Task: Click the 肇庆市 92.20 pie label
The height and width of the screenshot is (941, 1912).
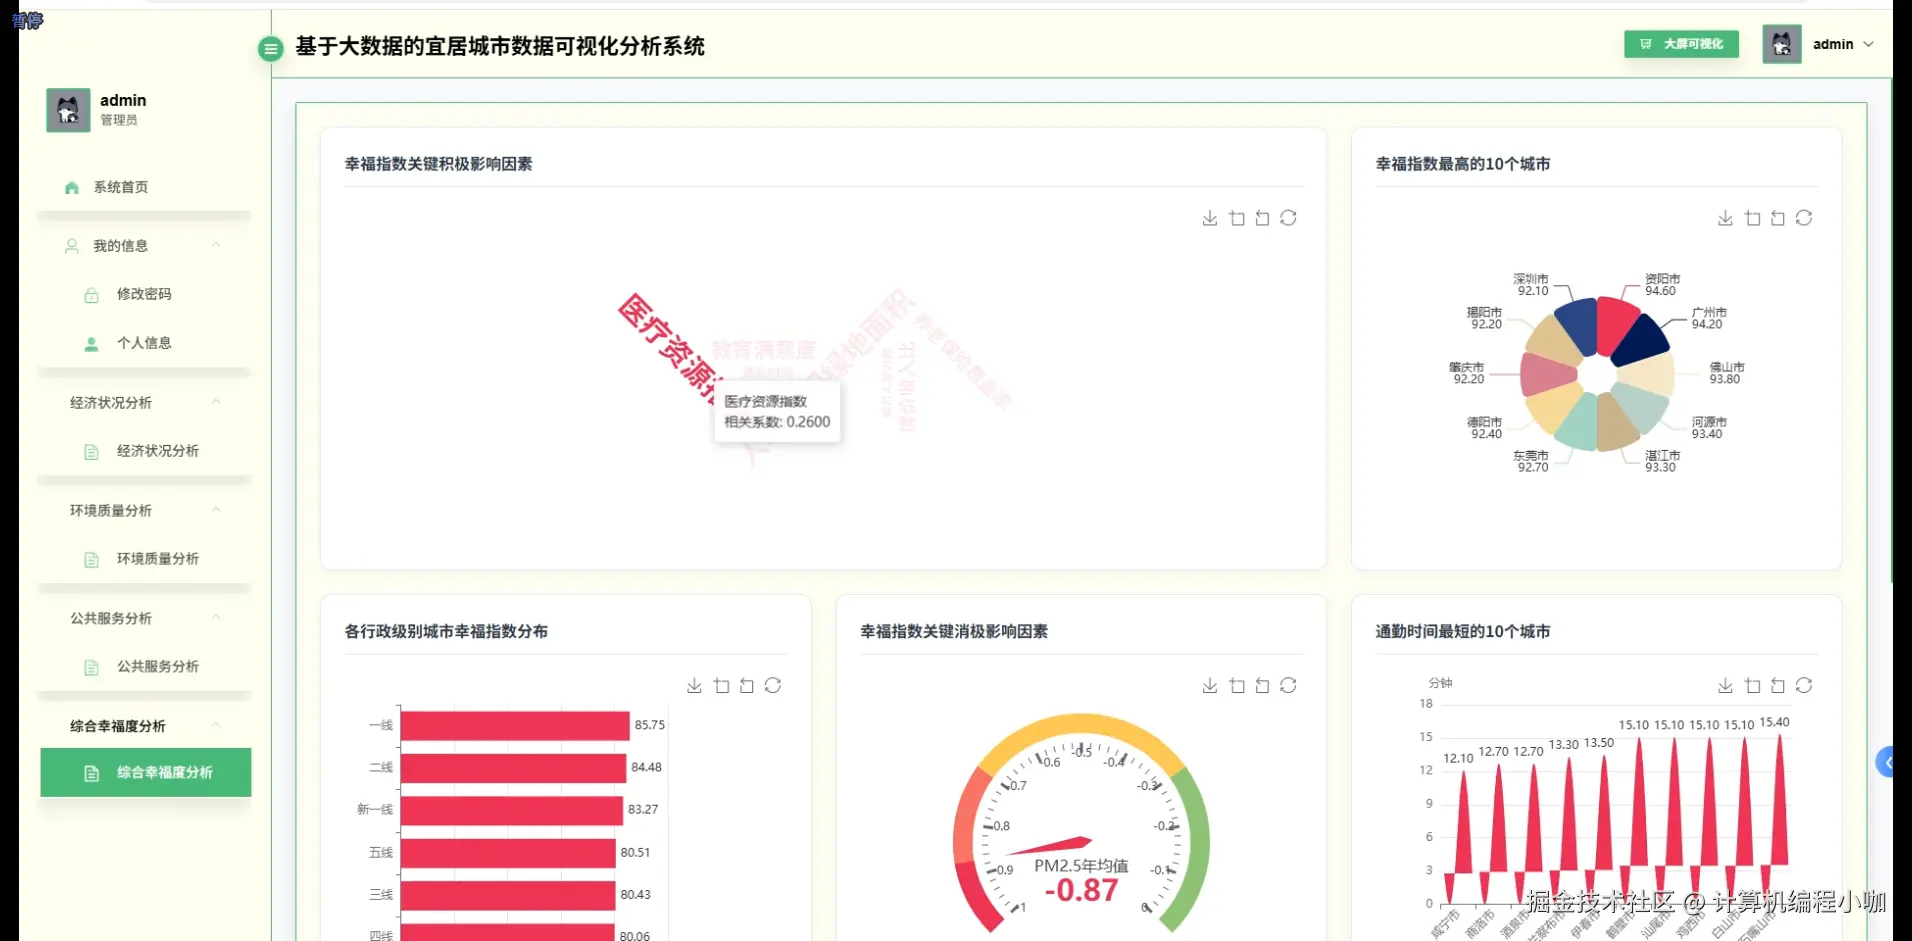Action: click(x=1467, y=373)
